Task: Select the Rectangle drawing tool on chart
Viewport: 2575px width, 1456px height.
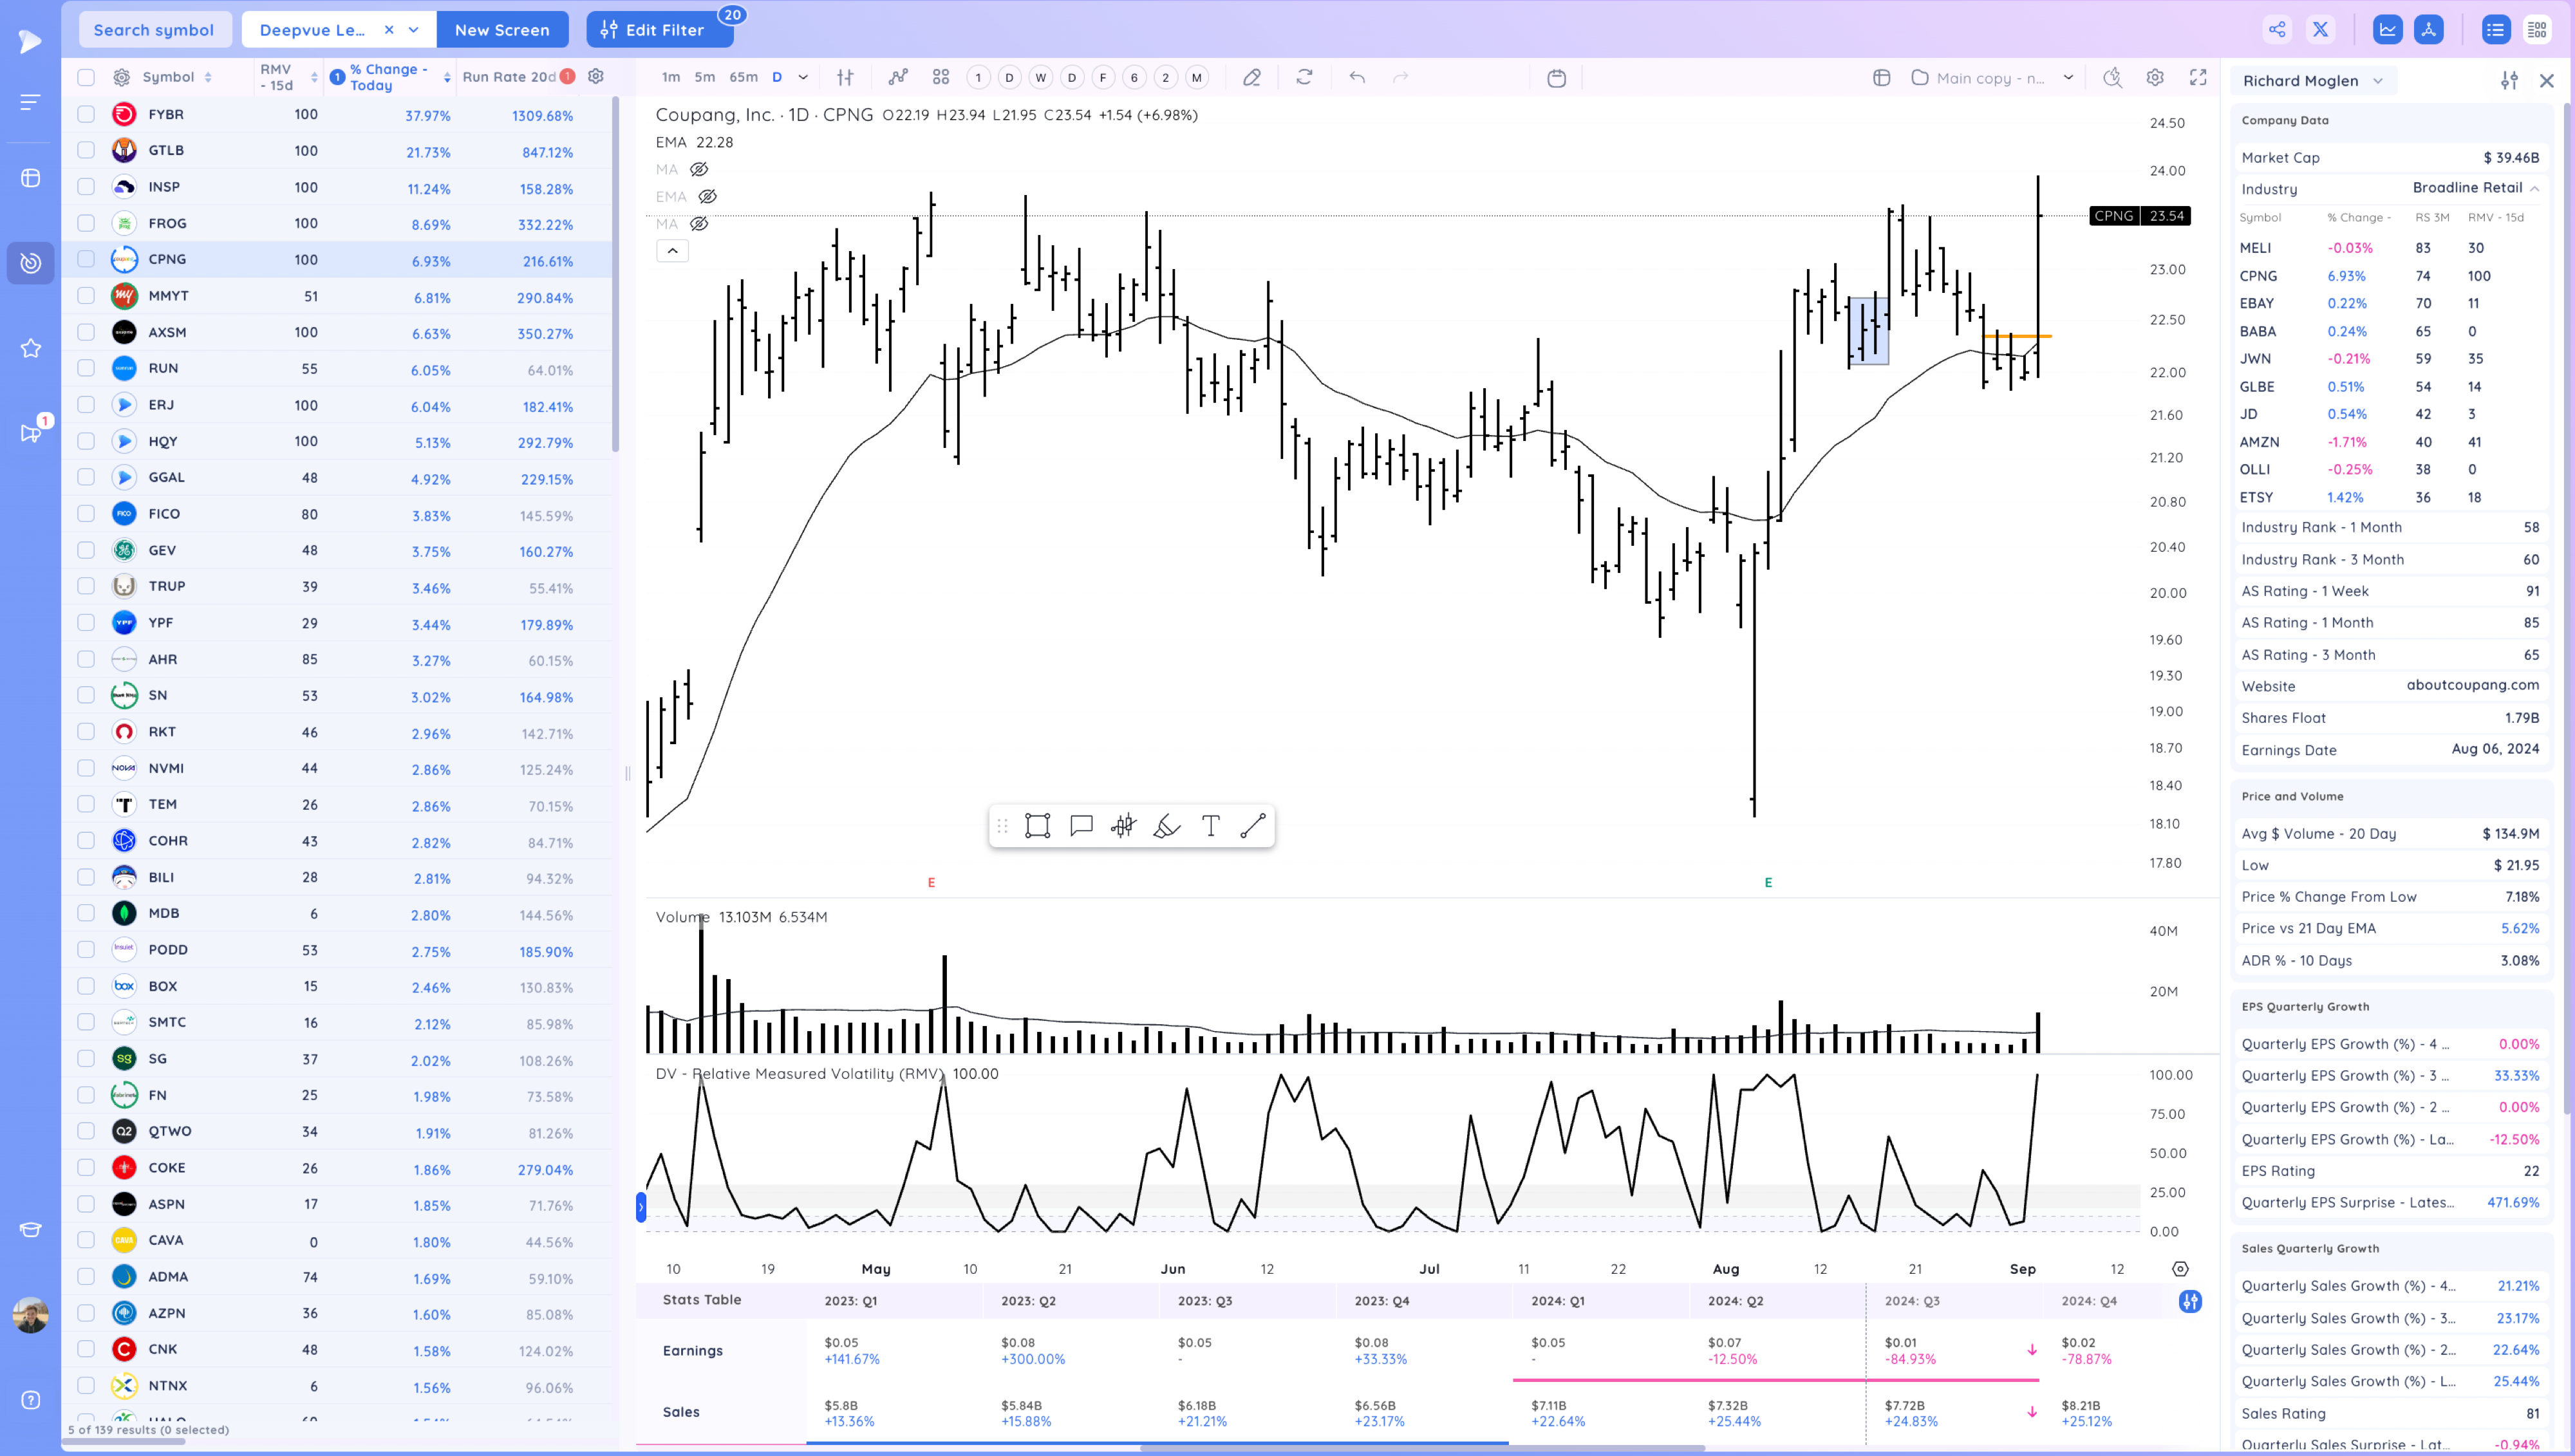Action: [1037, 825]
